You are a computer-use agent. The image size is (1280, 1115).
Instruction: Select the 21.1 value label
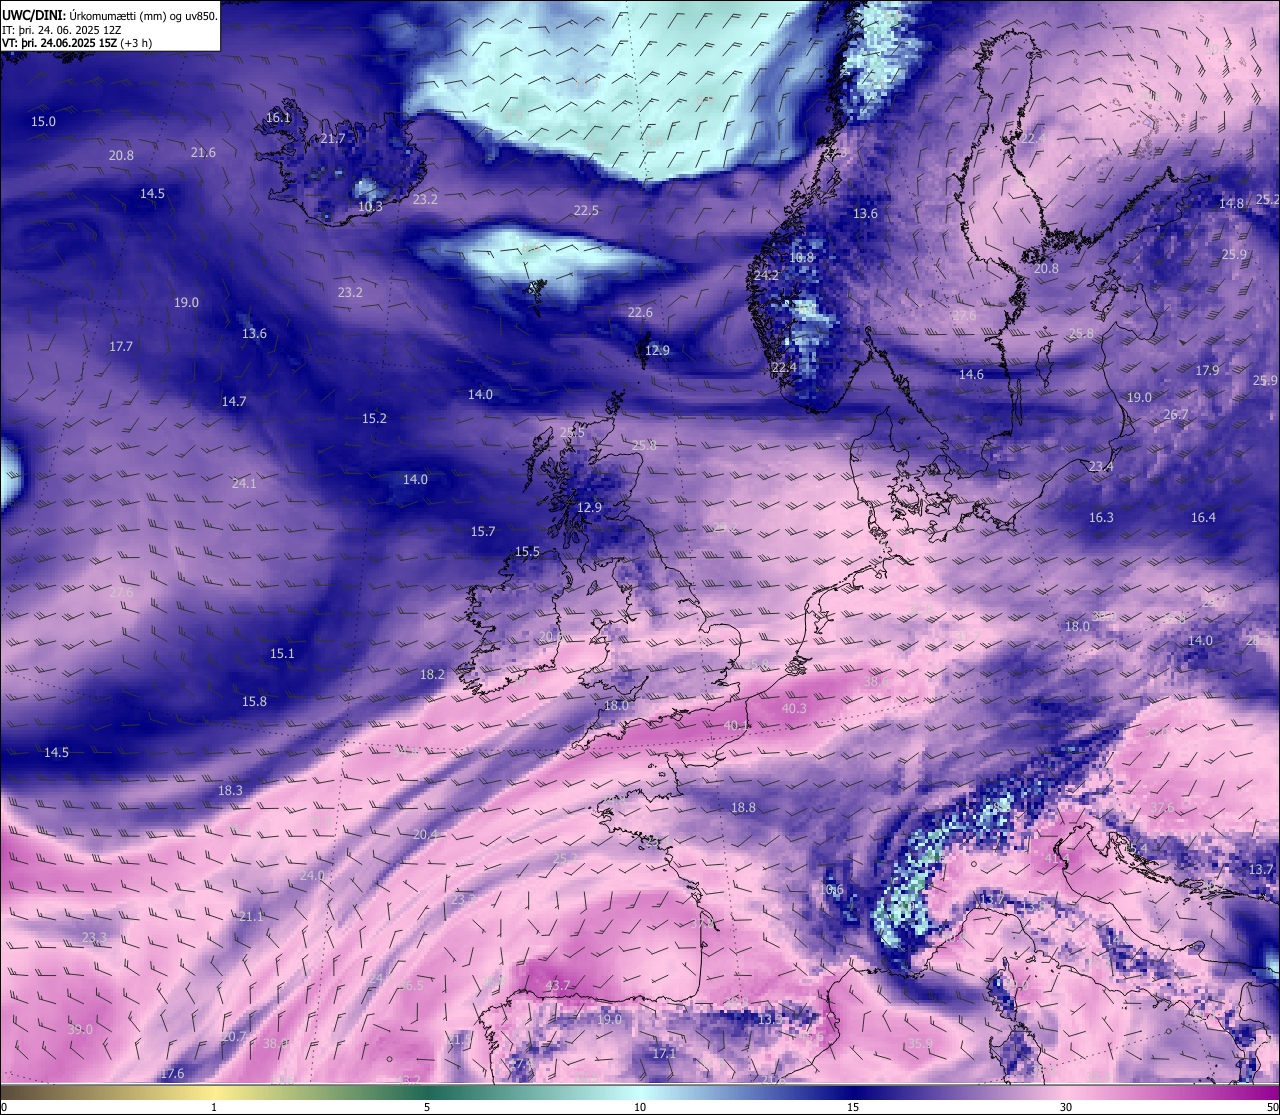(x=250, y=917)
